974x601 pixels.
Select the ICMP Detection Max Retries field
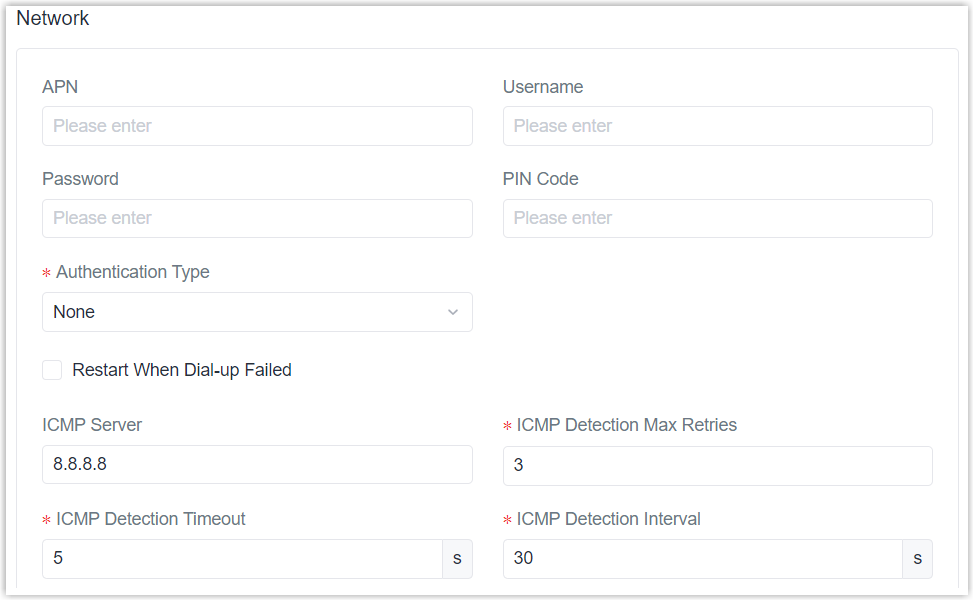(x=717, y=465)
